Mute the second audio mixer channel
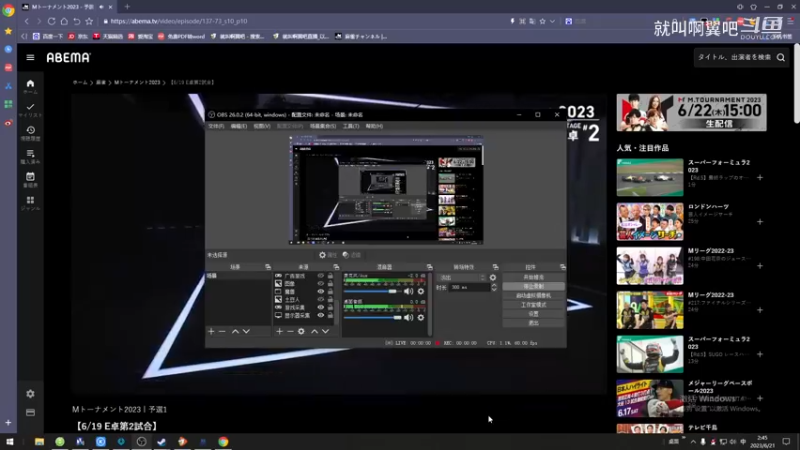The image size is (800, 450). pos(408,317)
